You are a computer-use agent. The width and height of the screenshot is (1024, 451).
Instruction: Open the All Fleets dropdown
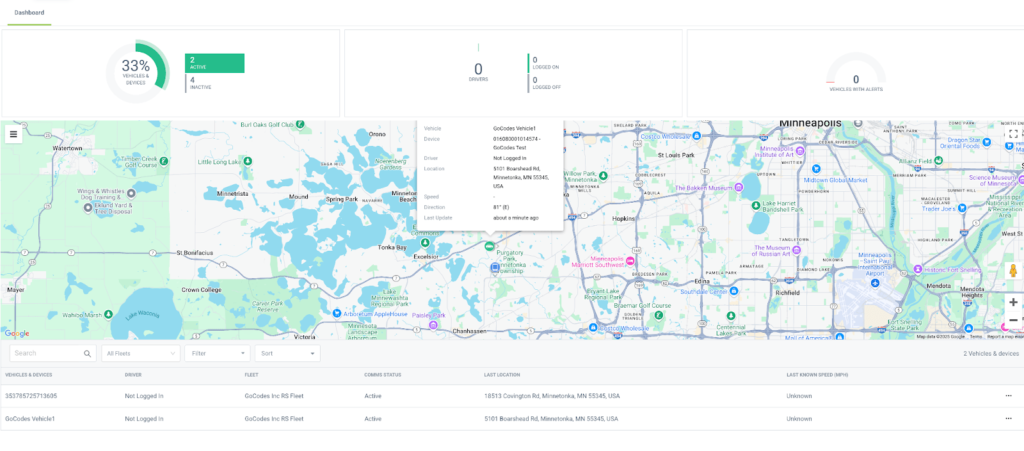140,353
